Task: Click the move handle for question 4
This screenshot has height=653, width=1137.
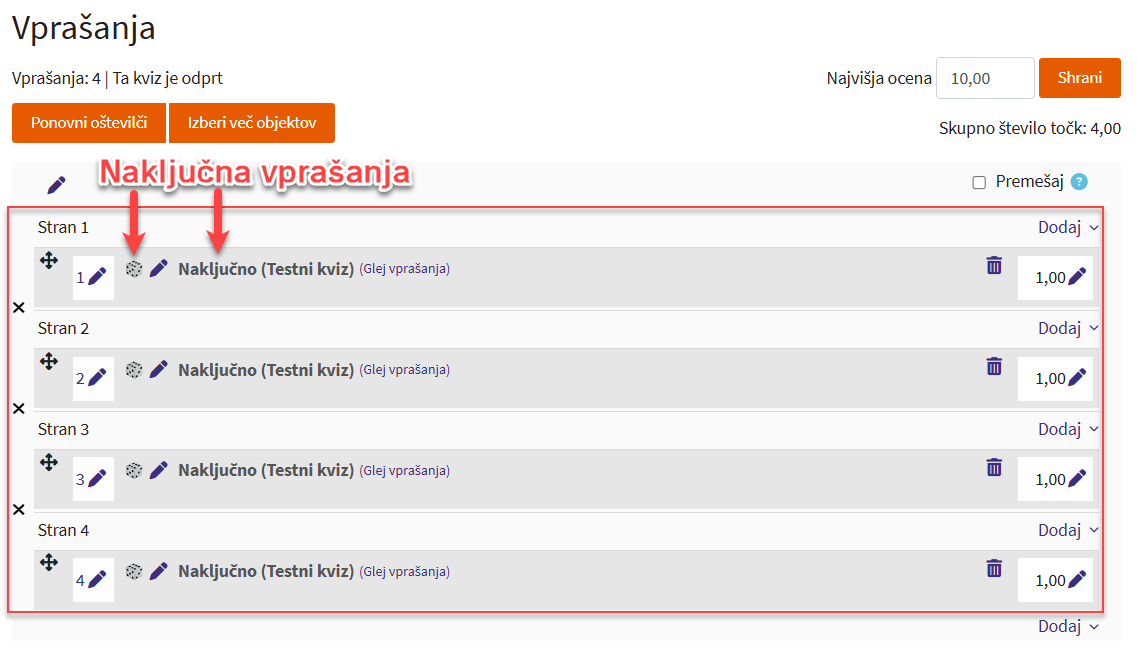Action: click(48, 563)
